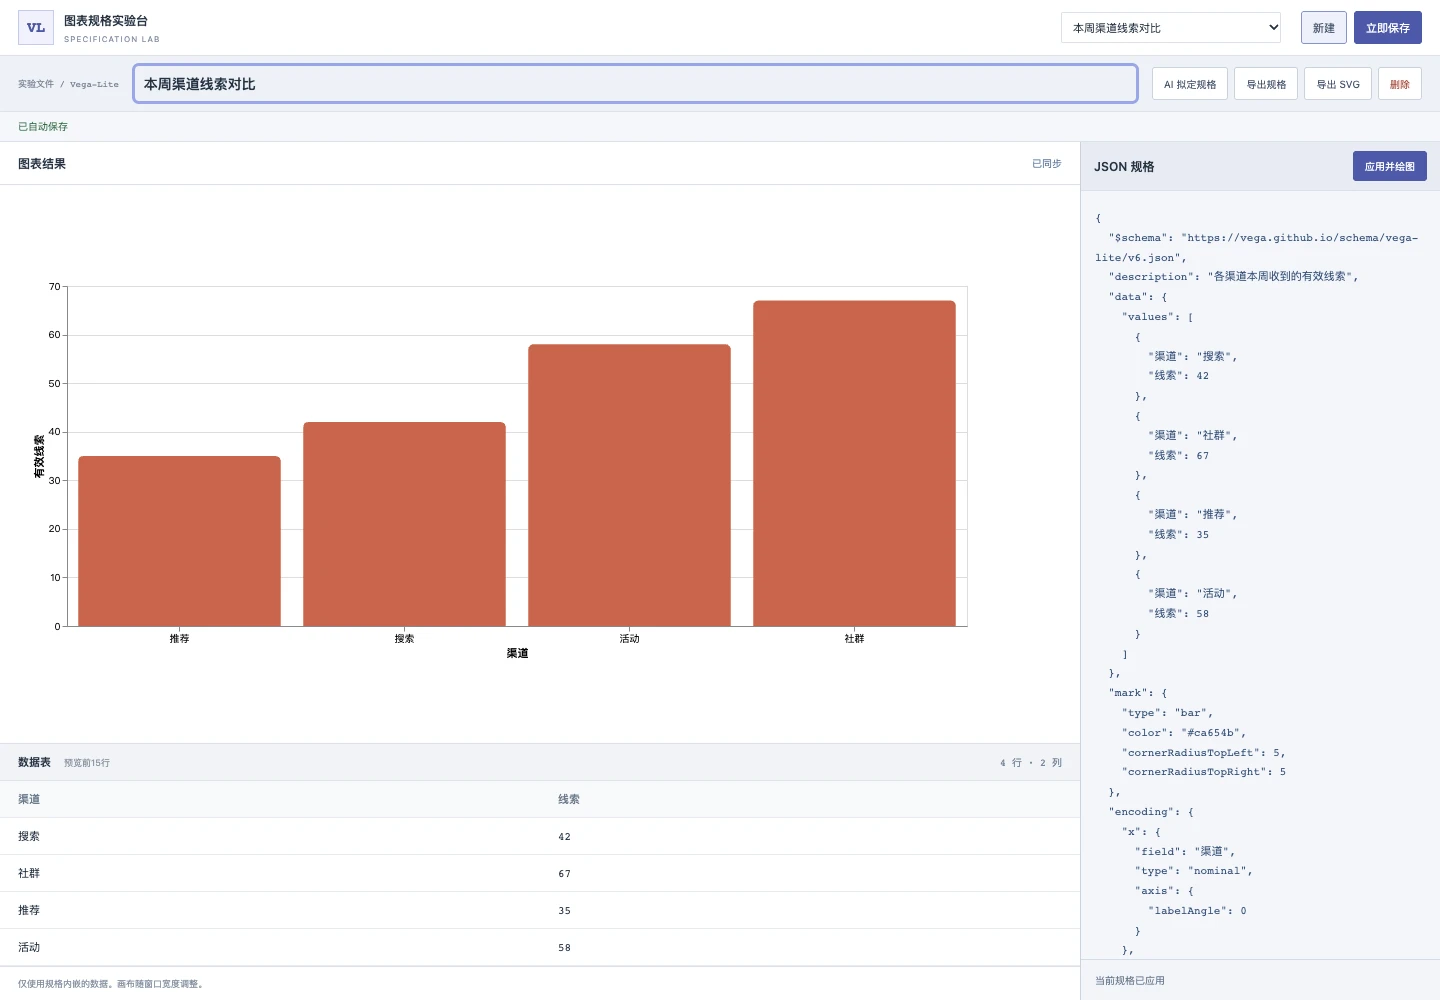Click the 有效线索 y-axis title
This screenshot has width=1440, height=1000.
tap(39, 456)
